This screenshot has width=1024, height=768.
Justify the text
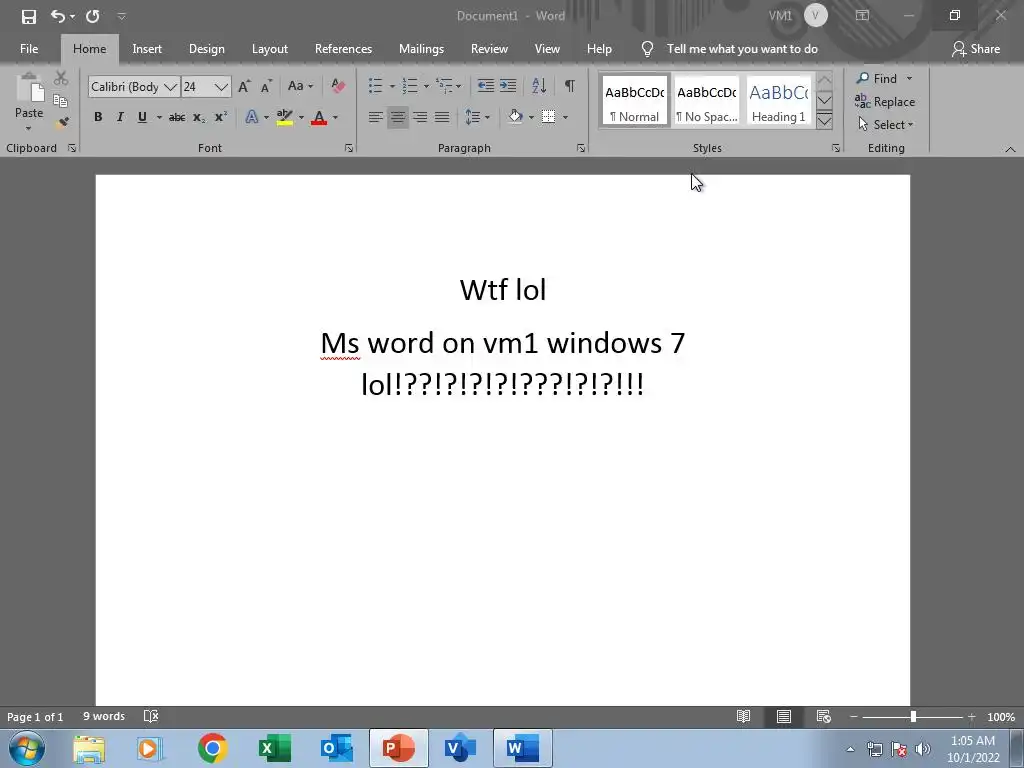[x=442, y=118]
